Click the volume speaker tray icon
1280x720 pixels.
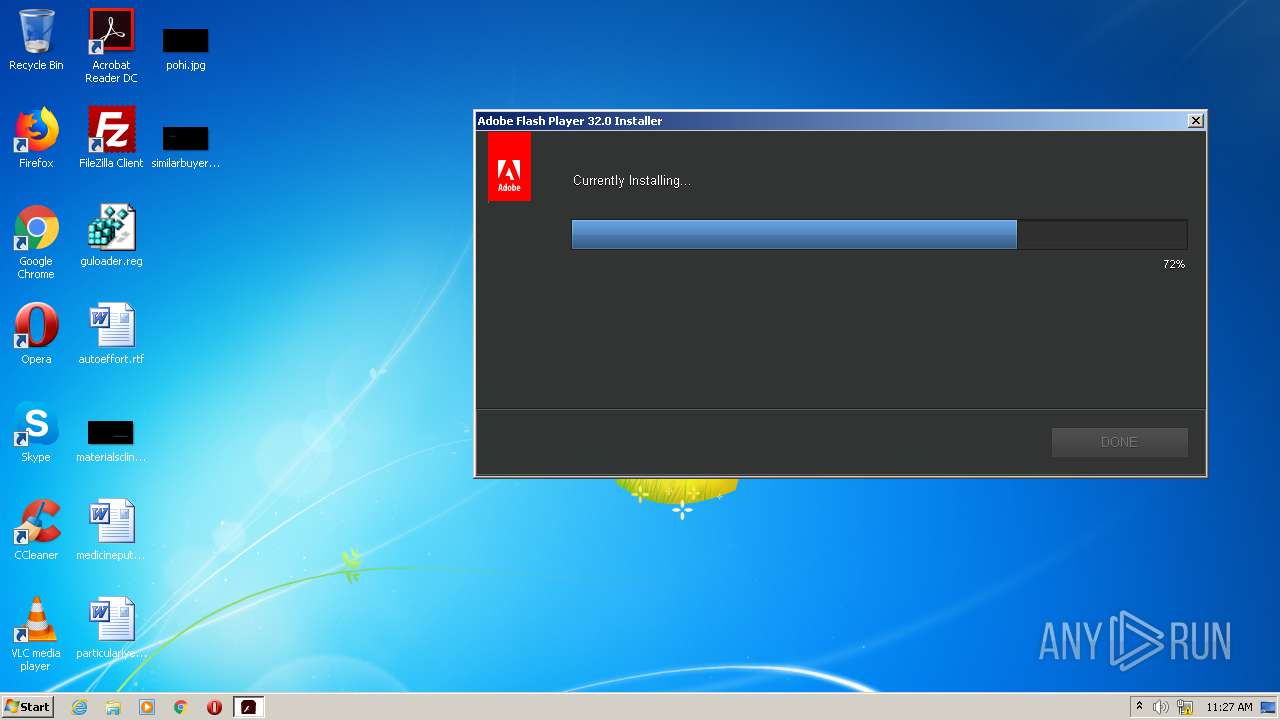pos(1160,707)
